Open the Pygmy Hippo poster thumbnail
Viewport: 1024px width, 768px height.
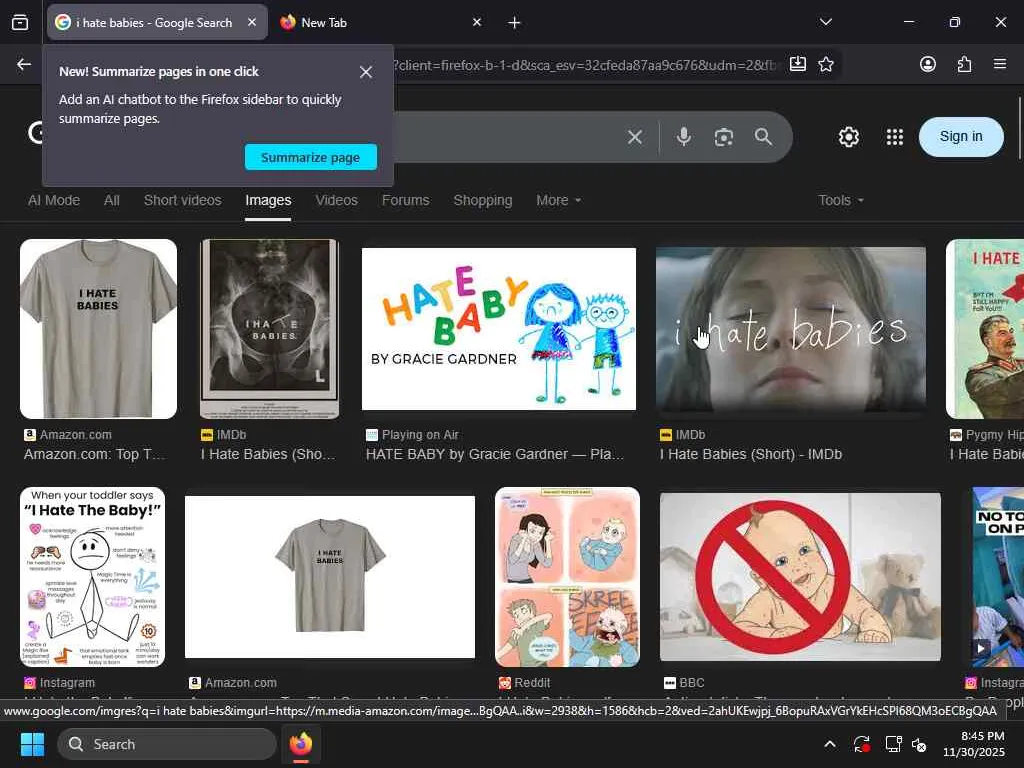pos(985,328)
